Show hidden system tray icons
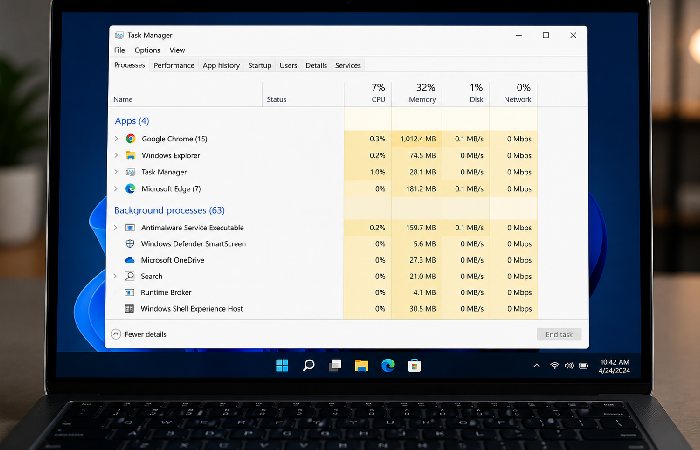 pyautogui.click(x=537, y=366)
